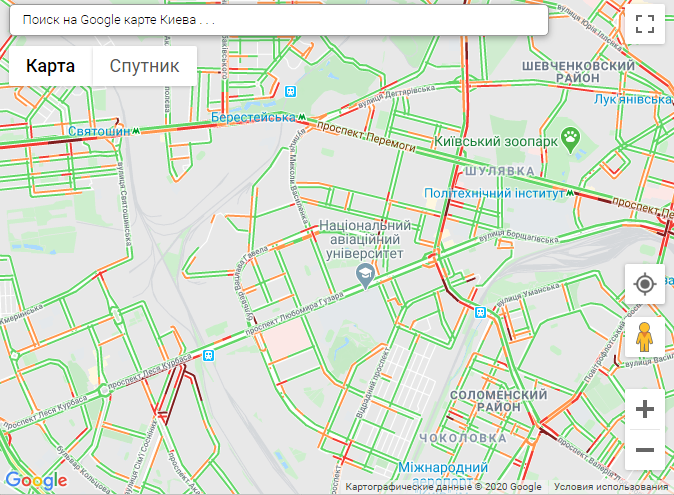
Task: Switch to the Карта map view
Action: click(50, 66)
